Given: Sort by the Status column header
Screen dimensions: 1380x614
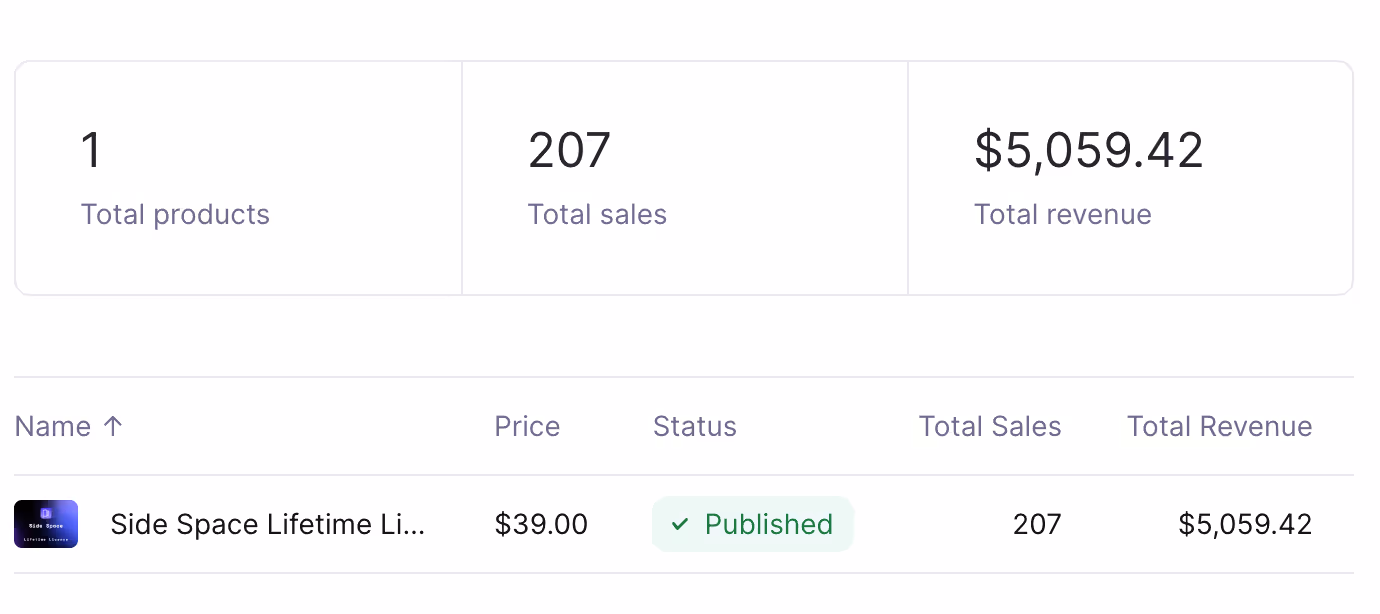Looking at the screenshot, I should tap(694, 426).
